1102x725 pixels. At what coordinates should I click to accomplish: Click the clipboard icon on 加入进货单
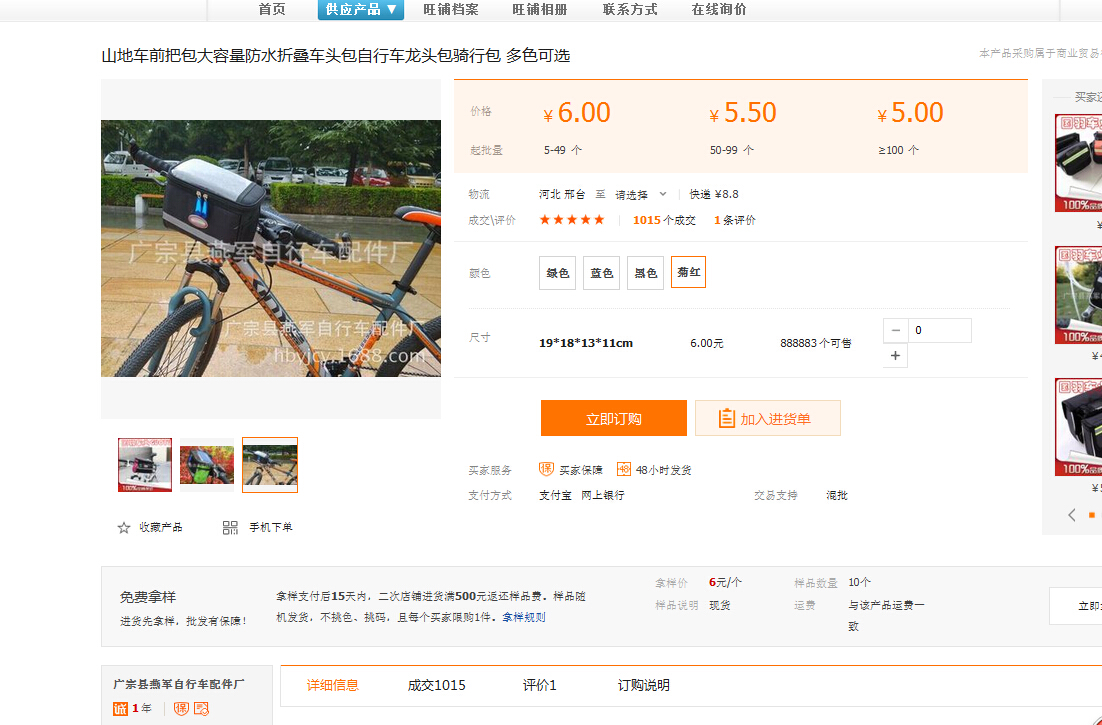pyautogui.click(x=727, y=419)
